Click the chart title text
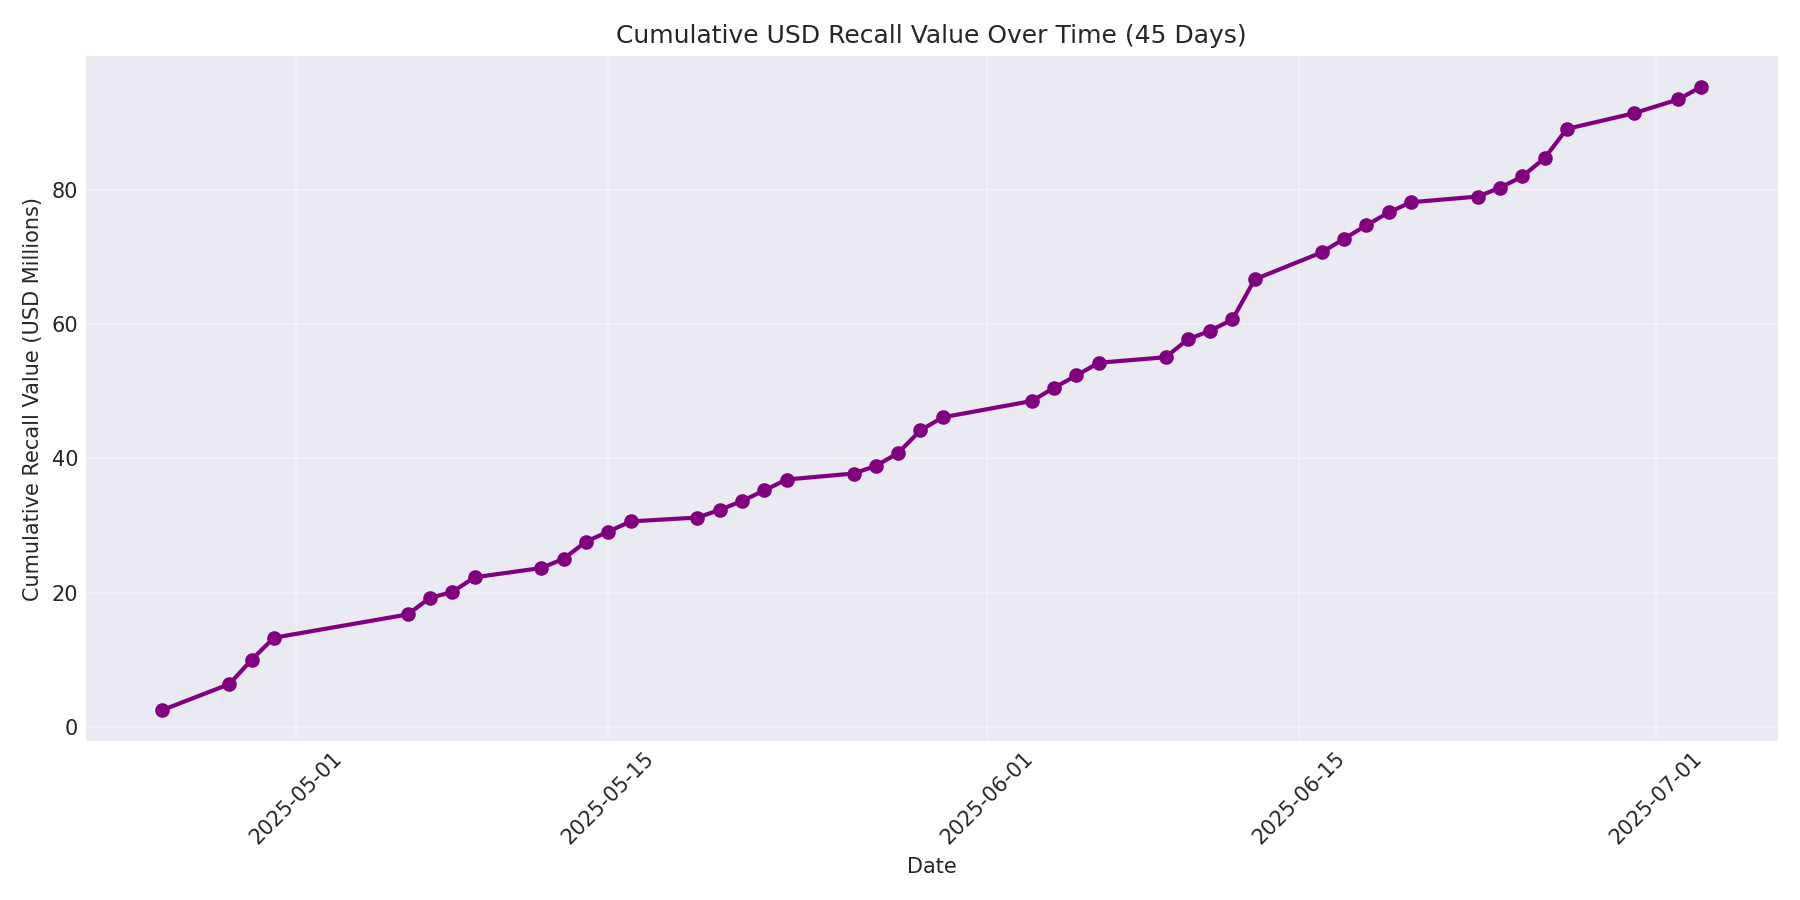The image size is (1800, 900). click(x=930, y=33)
